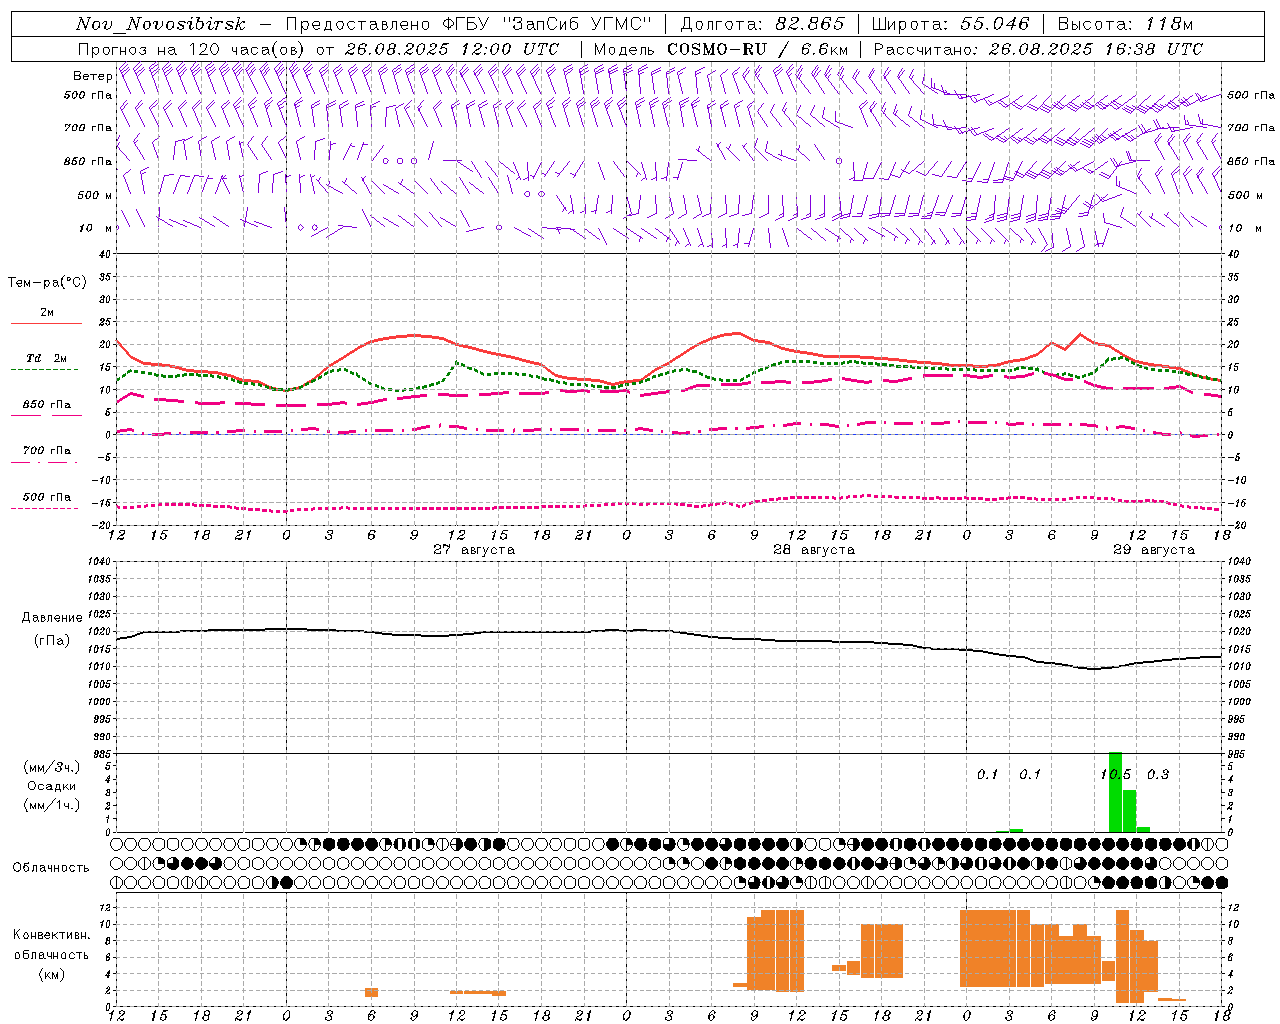Click the Конвективн. облачность label

(x=51, y=945)
